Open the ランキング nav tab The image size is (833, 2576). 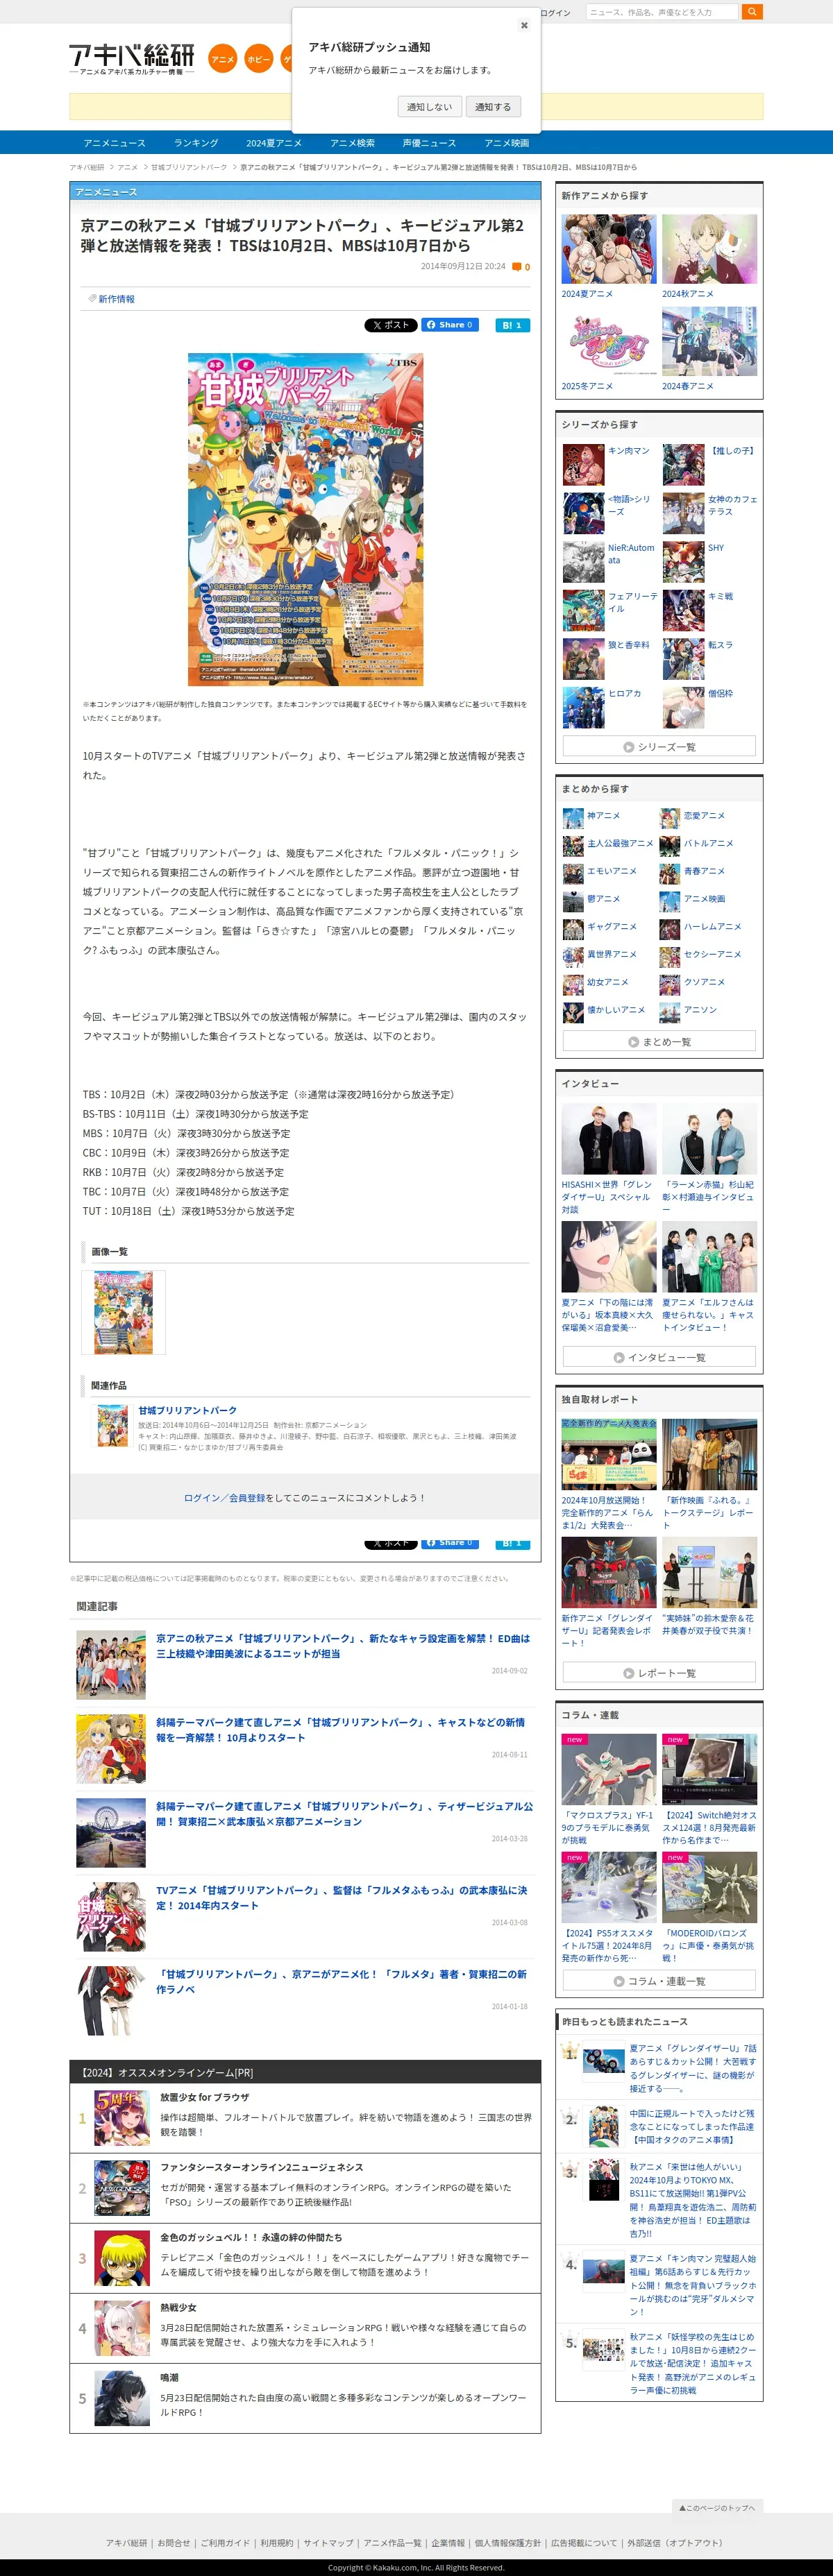tap(195, 143)
